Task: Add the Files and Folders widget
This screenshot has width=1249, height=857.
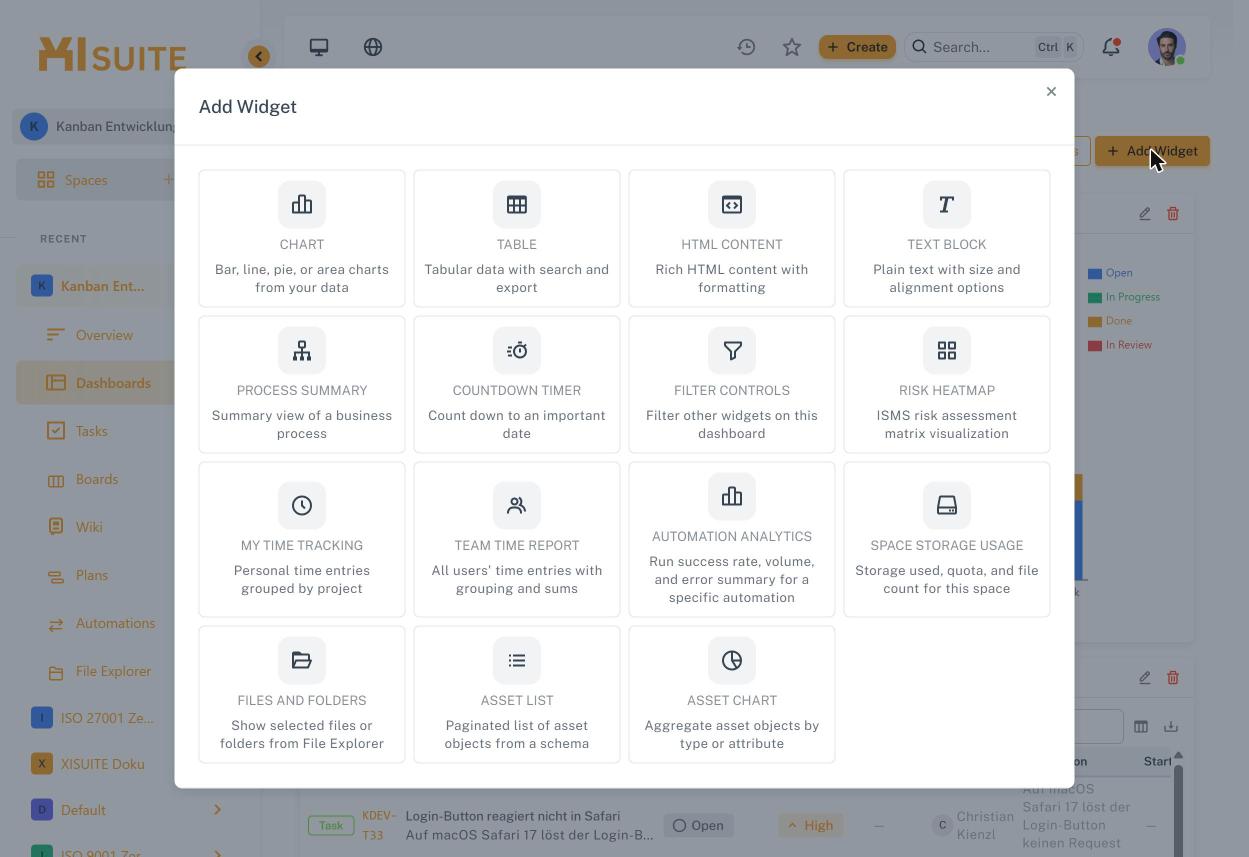Action: click(302, 694)
